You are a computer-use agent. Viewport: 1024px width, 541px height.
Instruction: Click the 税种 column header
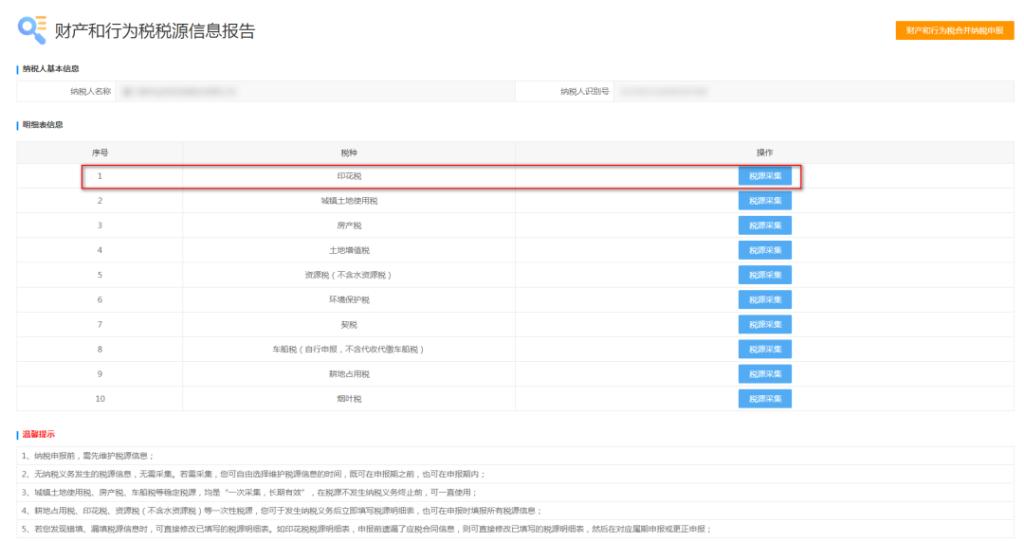(349, 152)
